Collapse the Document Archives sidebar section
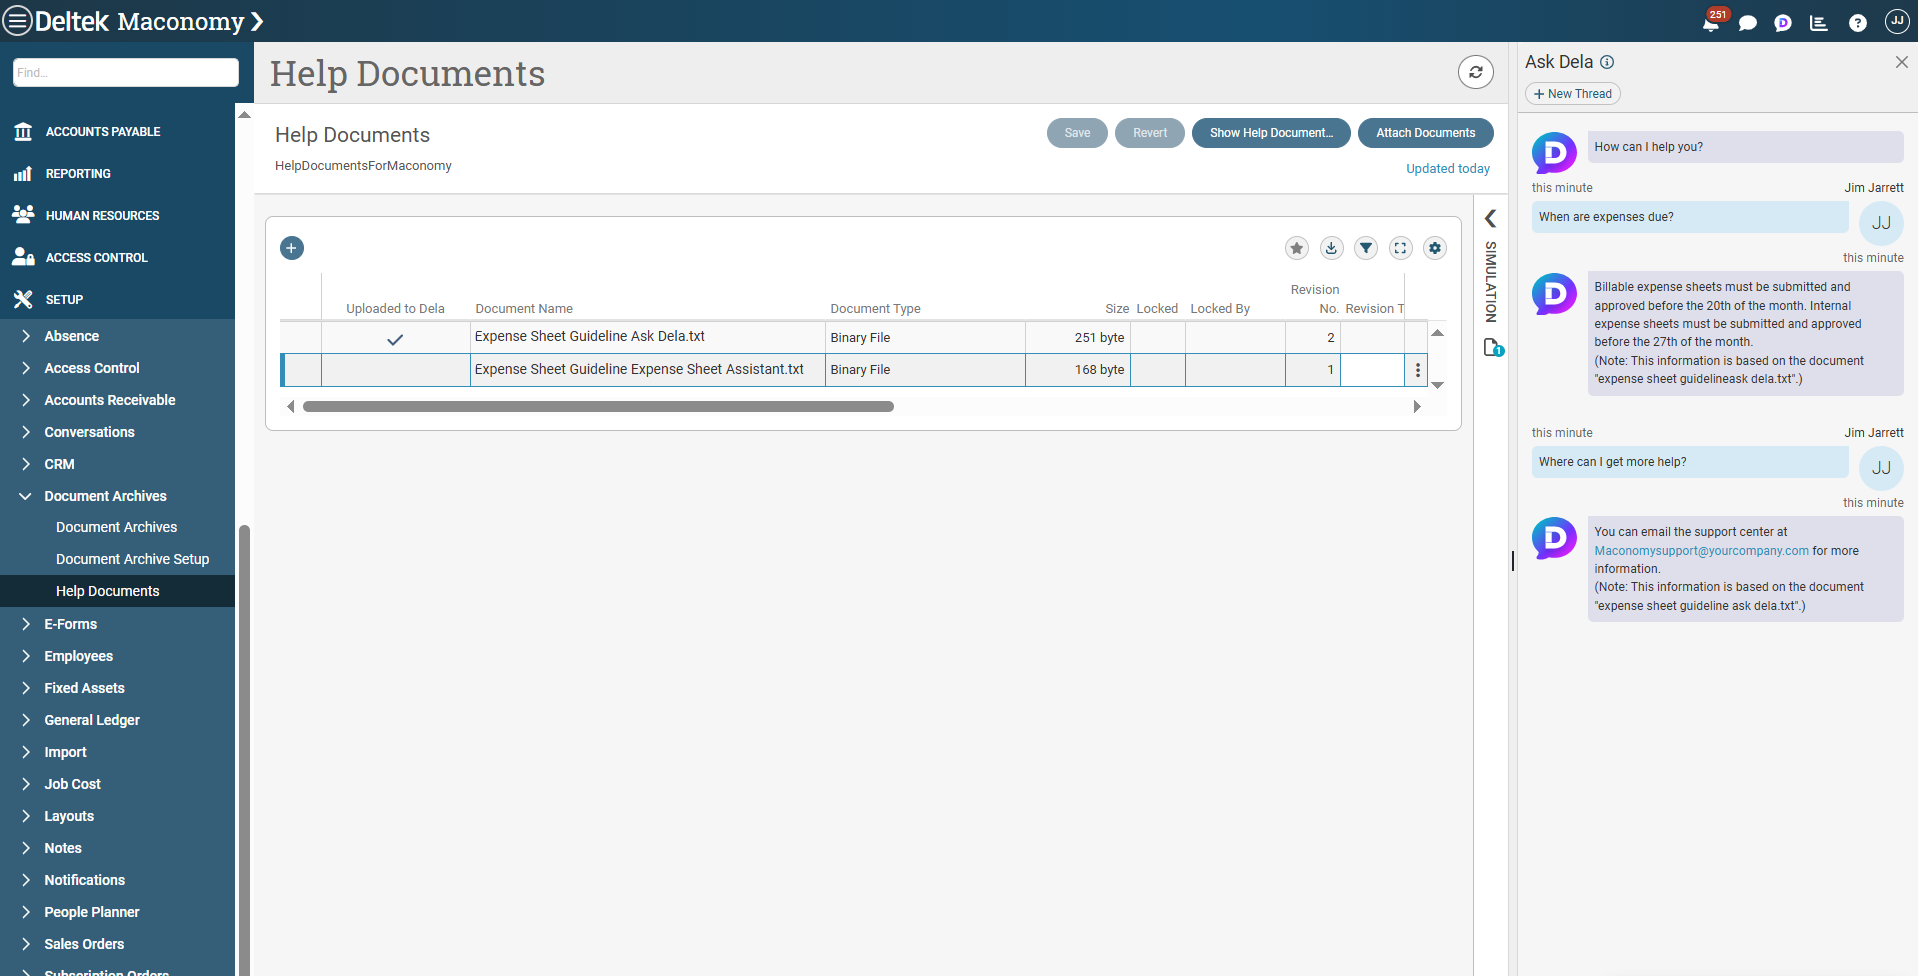 pos(25,495)
